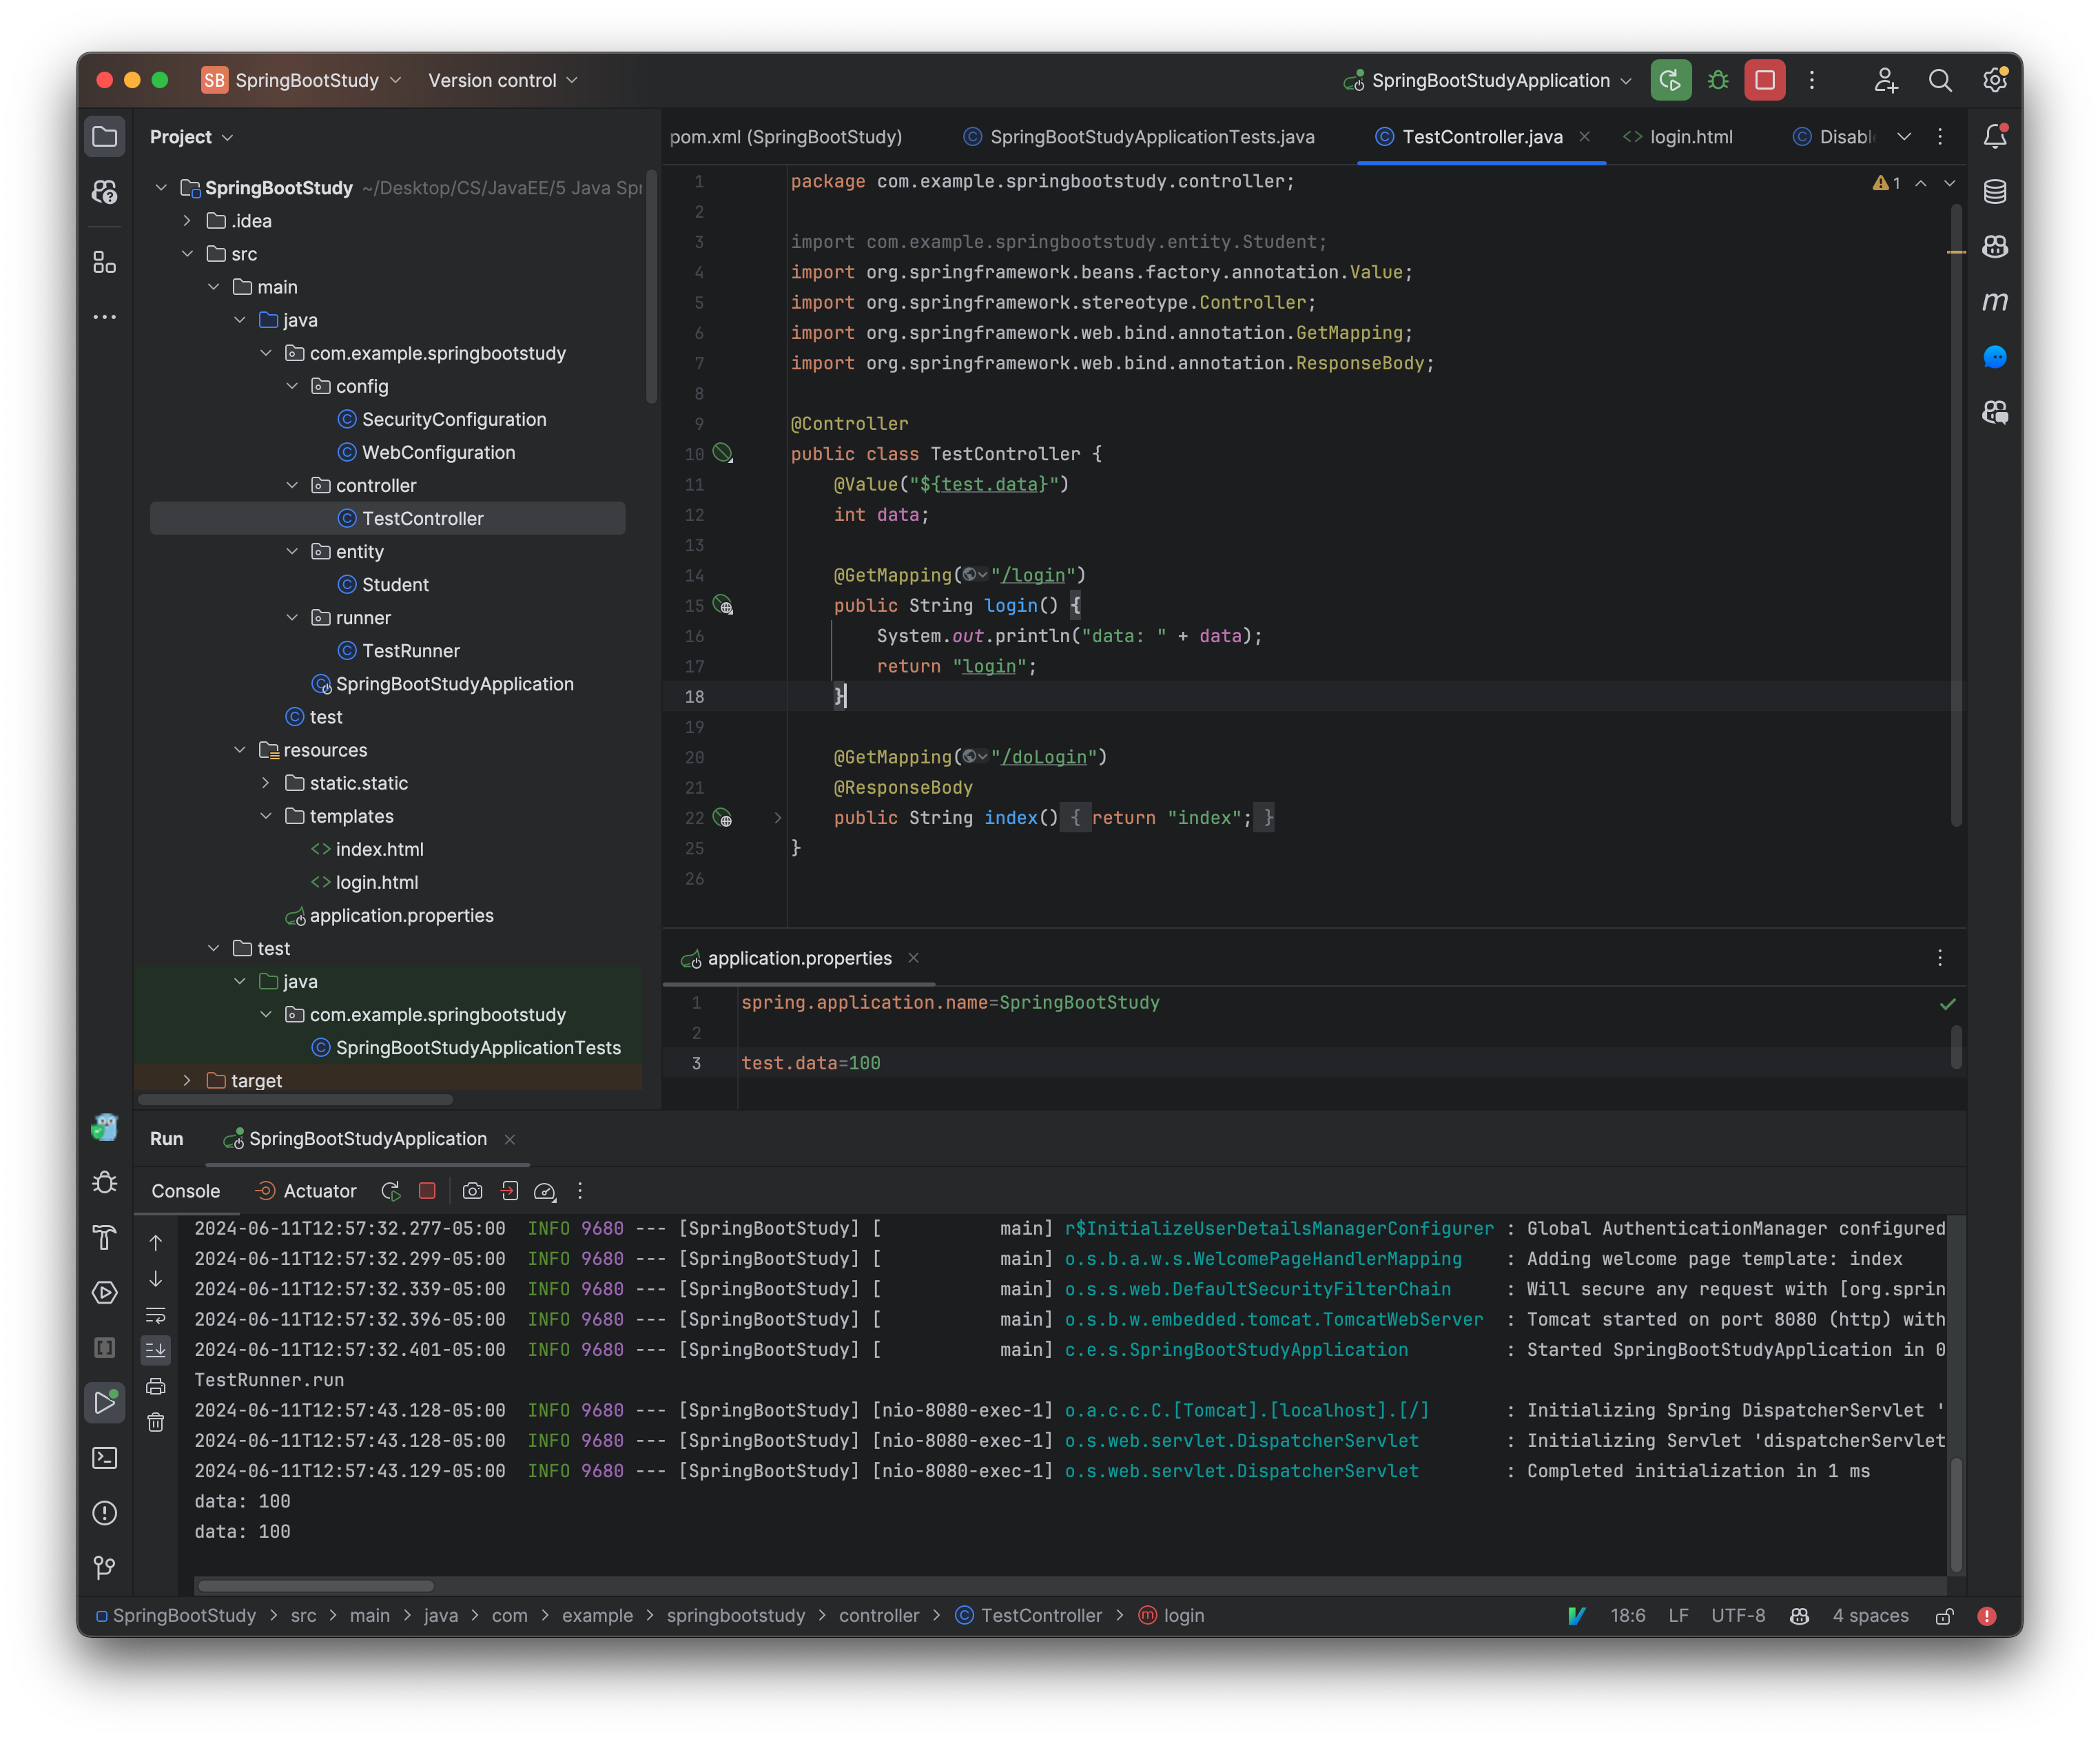Open the Maven tool window
The width and height of the screenshot is (2100, 1739).
point(1995,301)
